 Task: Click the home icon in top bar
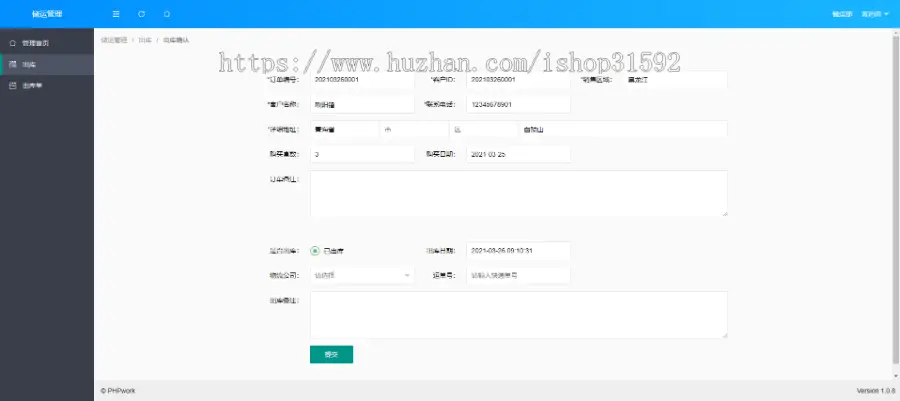(166, 14)
